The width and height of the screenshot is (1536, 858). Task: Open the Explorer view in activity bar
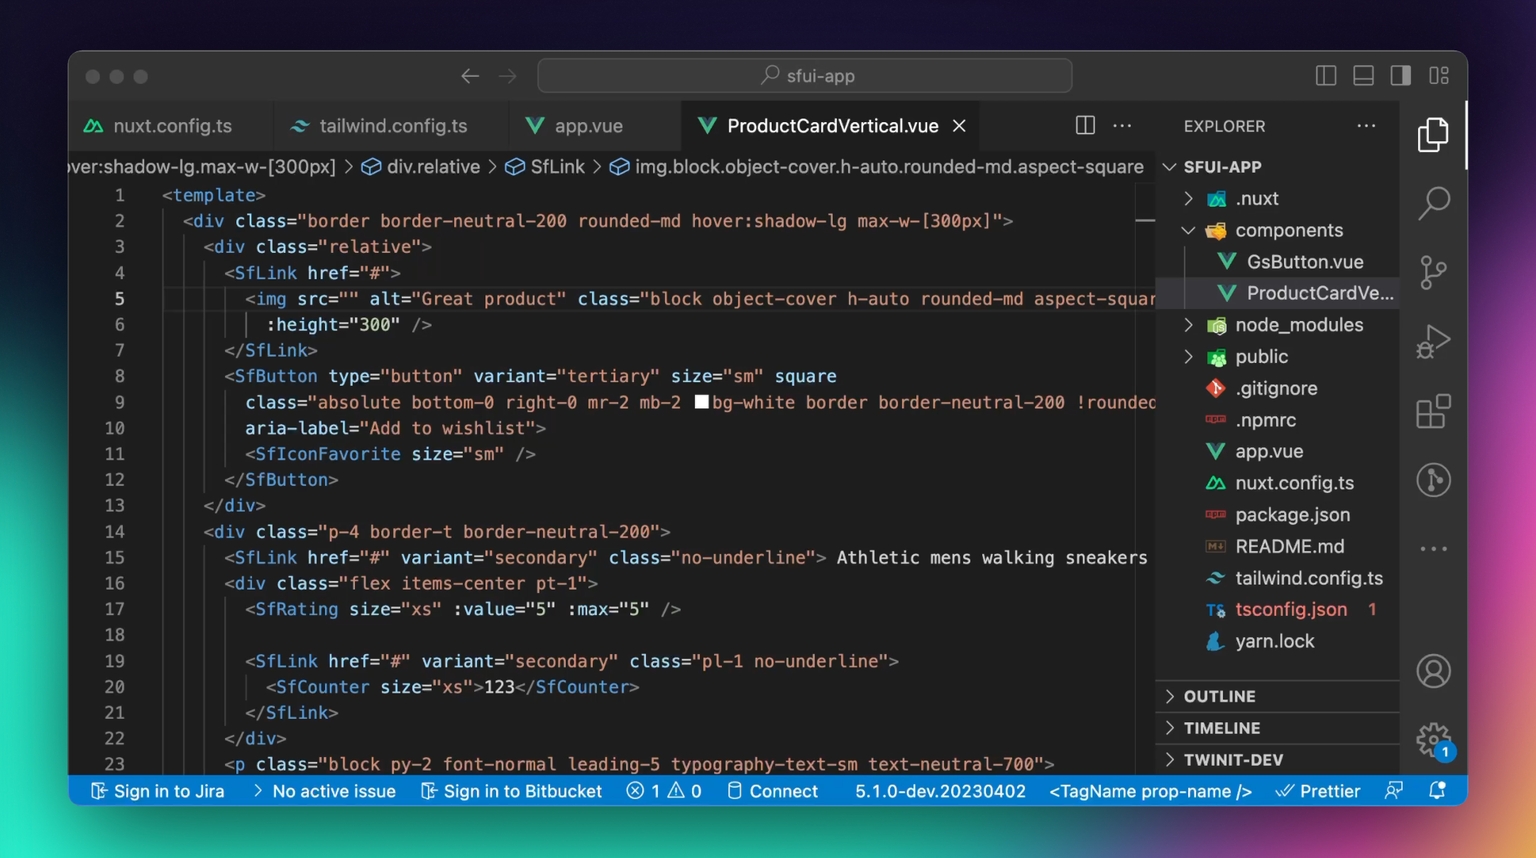[1433, 135]
